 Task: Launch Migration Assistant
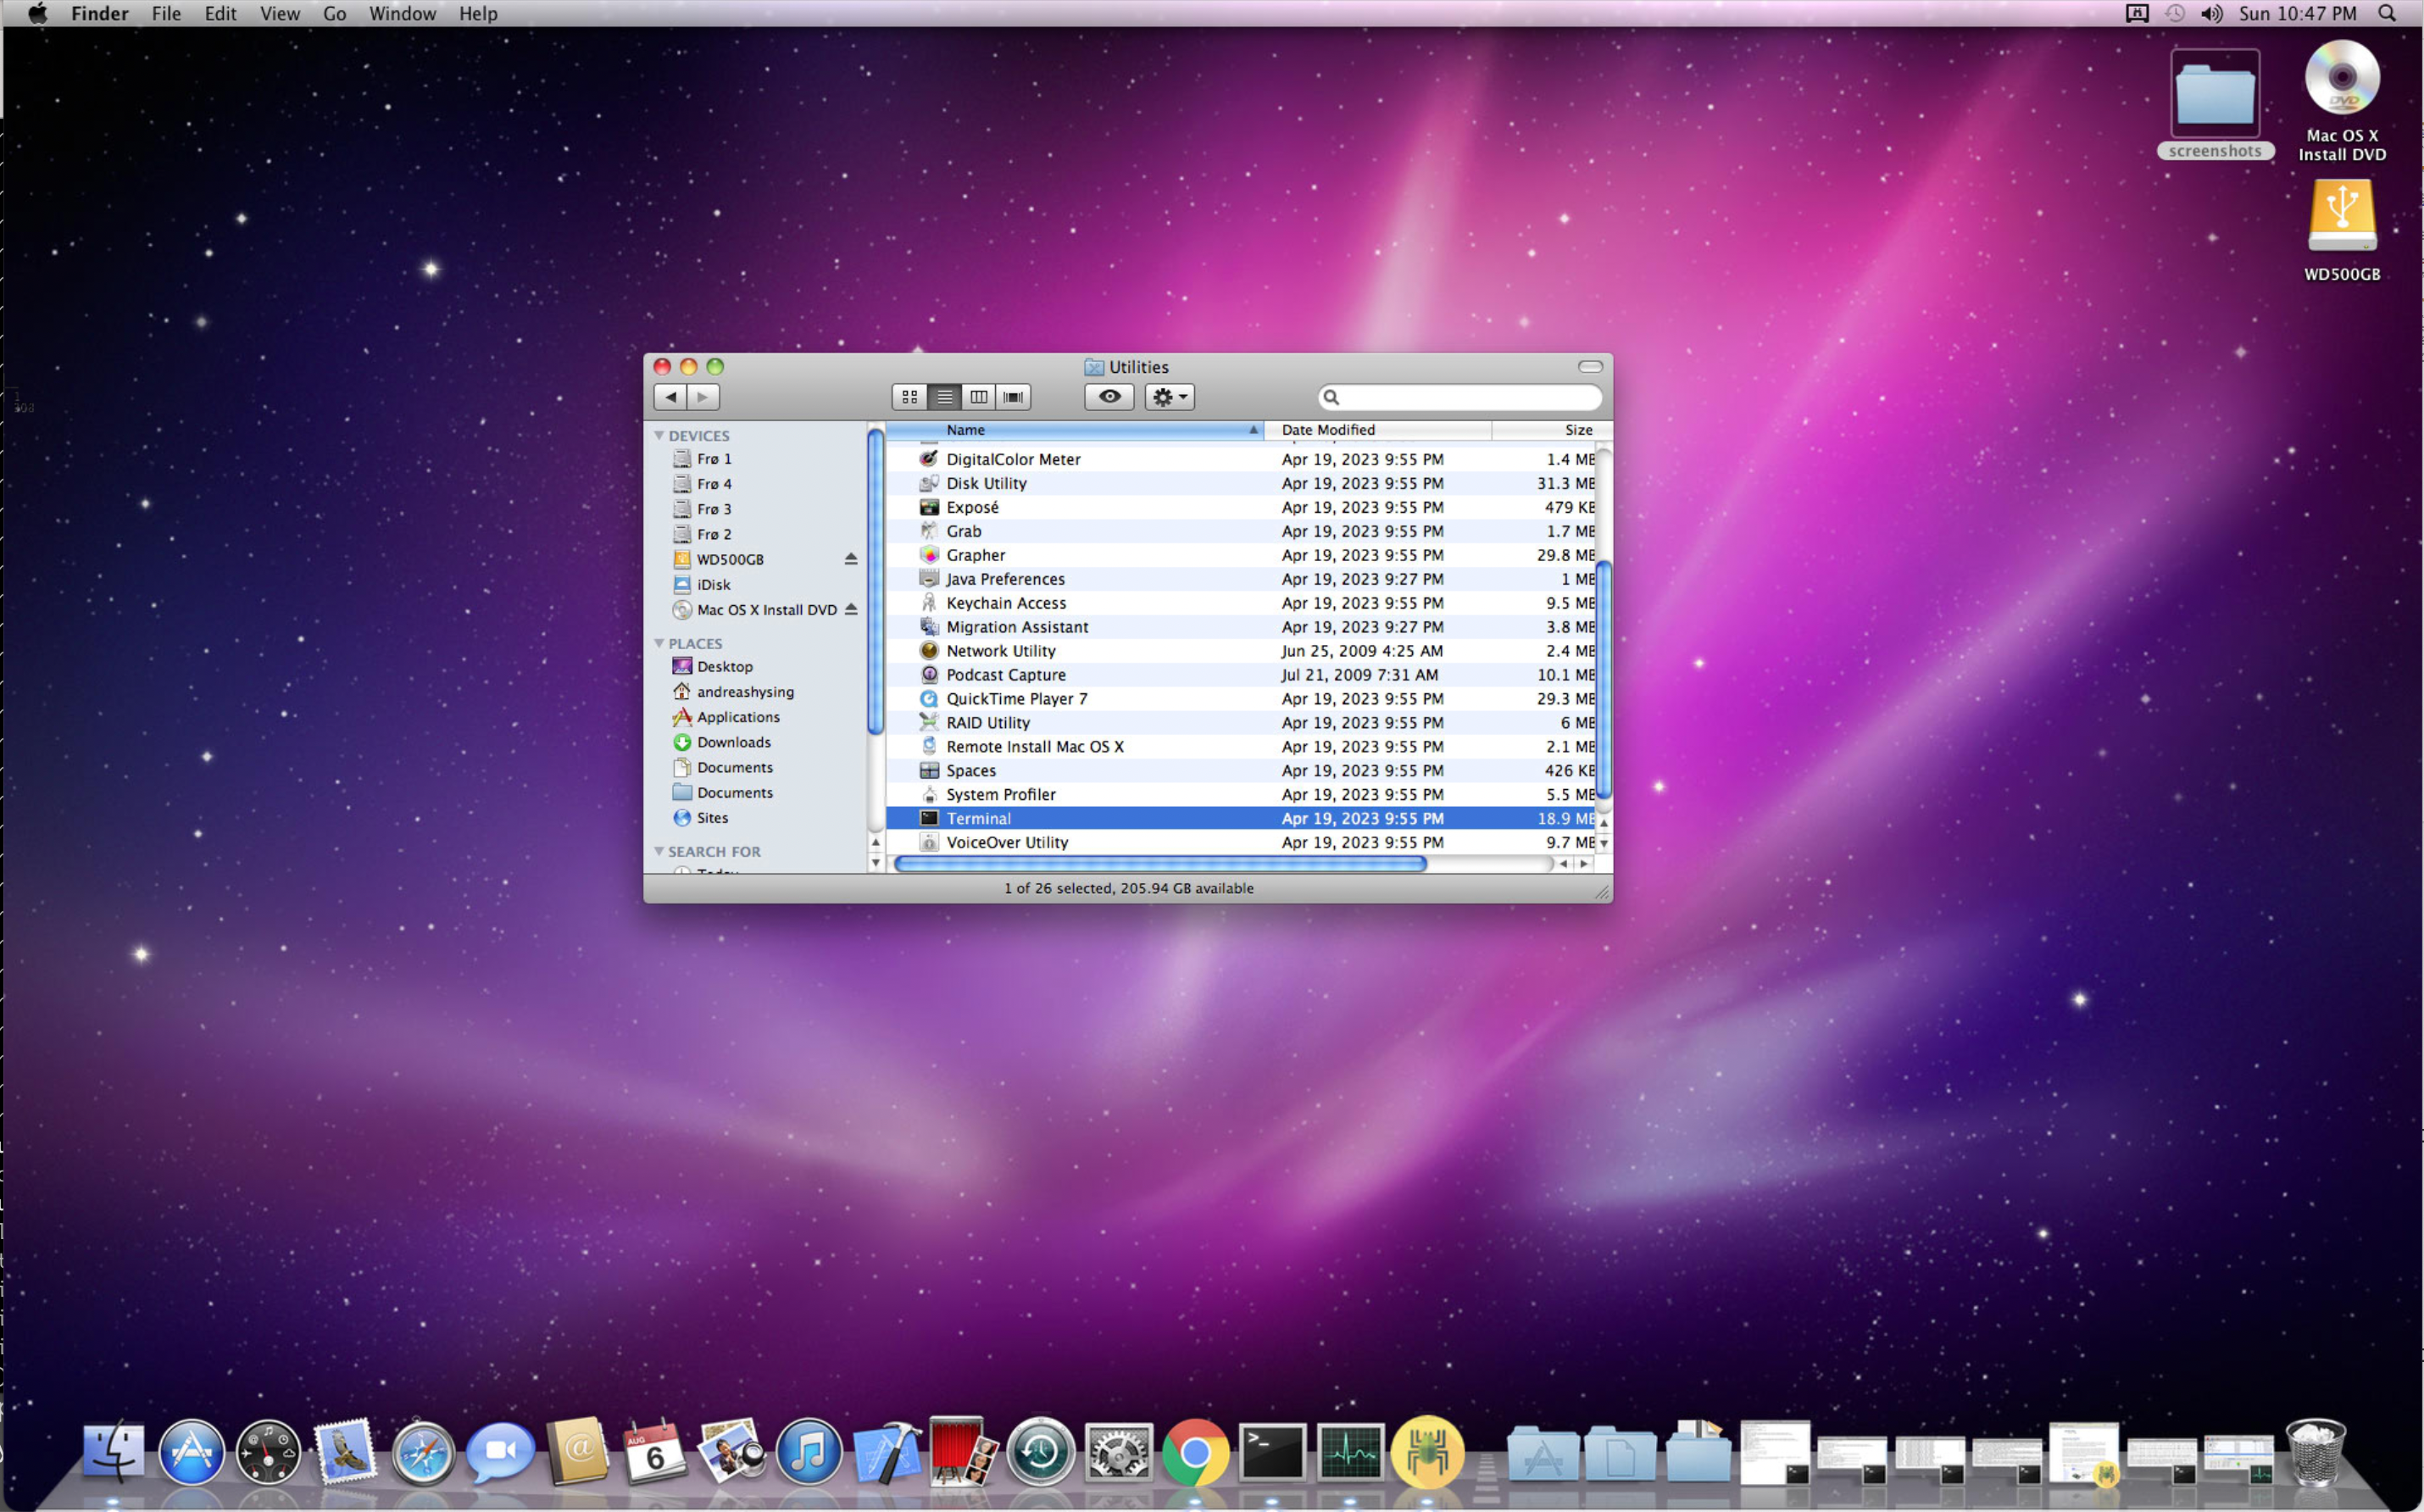1015,625
